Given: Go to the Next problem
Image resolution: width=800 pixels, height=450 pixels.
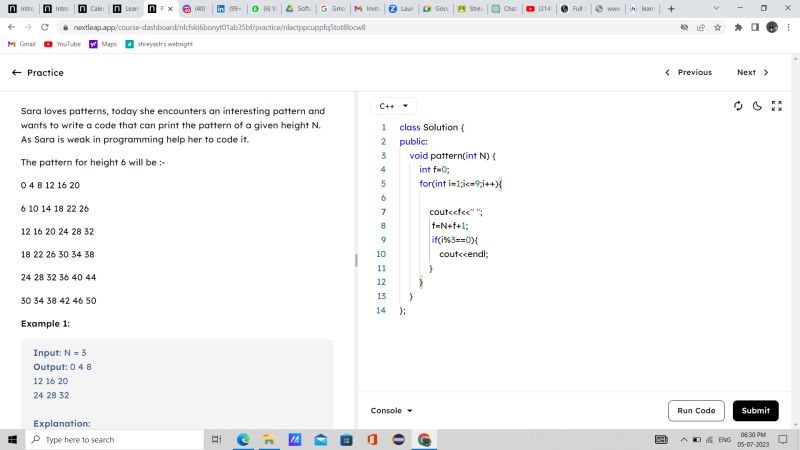Looking at the screenshot, I should tap(752, 73).
